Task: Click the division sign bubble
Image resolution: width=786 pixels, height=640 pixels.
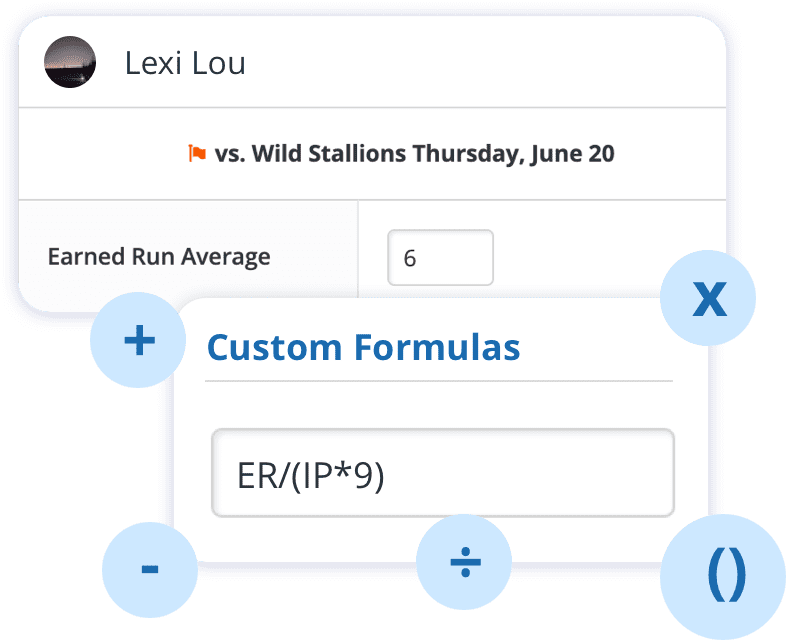Action: point(464,562)
